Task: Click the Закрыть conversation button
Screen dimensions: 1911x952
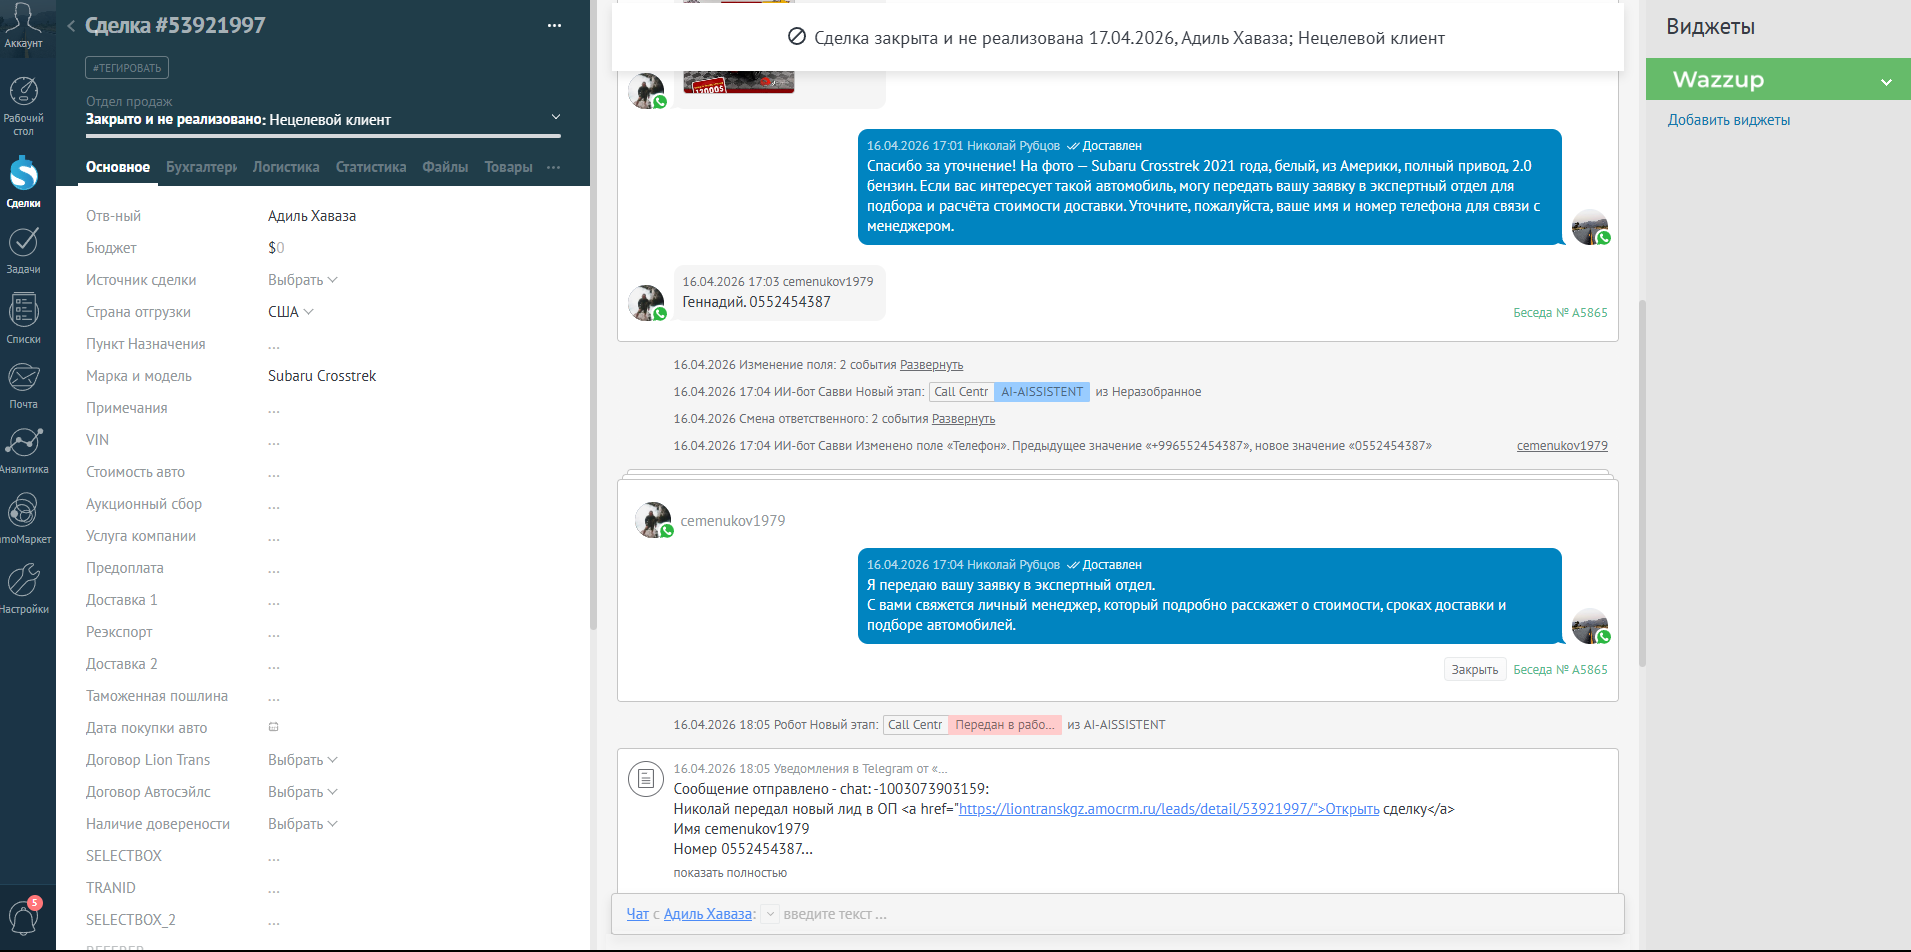Action: pyautogui.click(x=1475, y=670)
